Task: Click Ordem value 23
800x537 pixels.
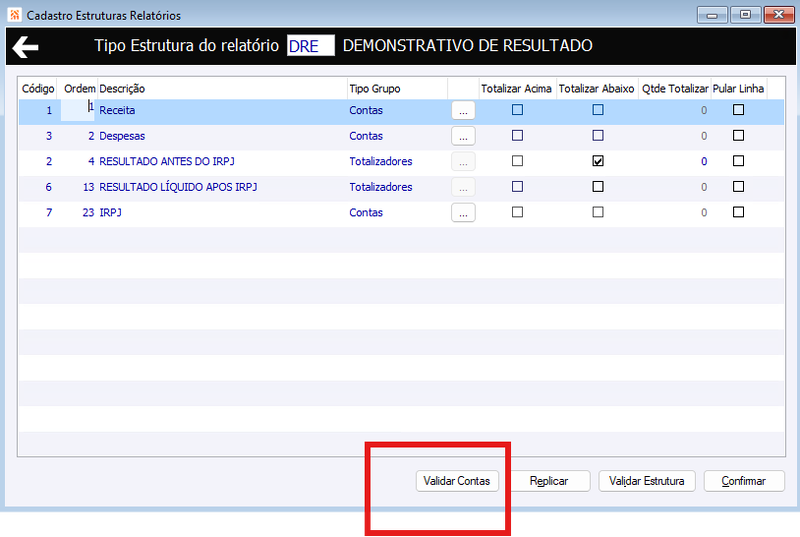Action: (88, 213)
